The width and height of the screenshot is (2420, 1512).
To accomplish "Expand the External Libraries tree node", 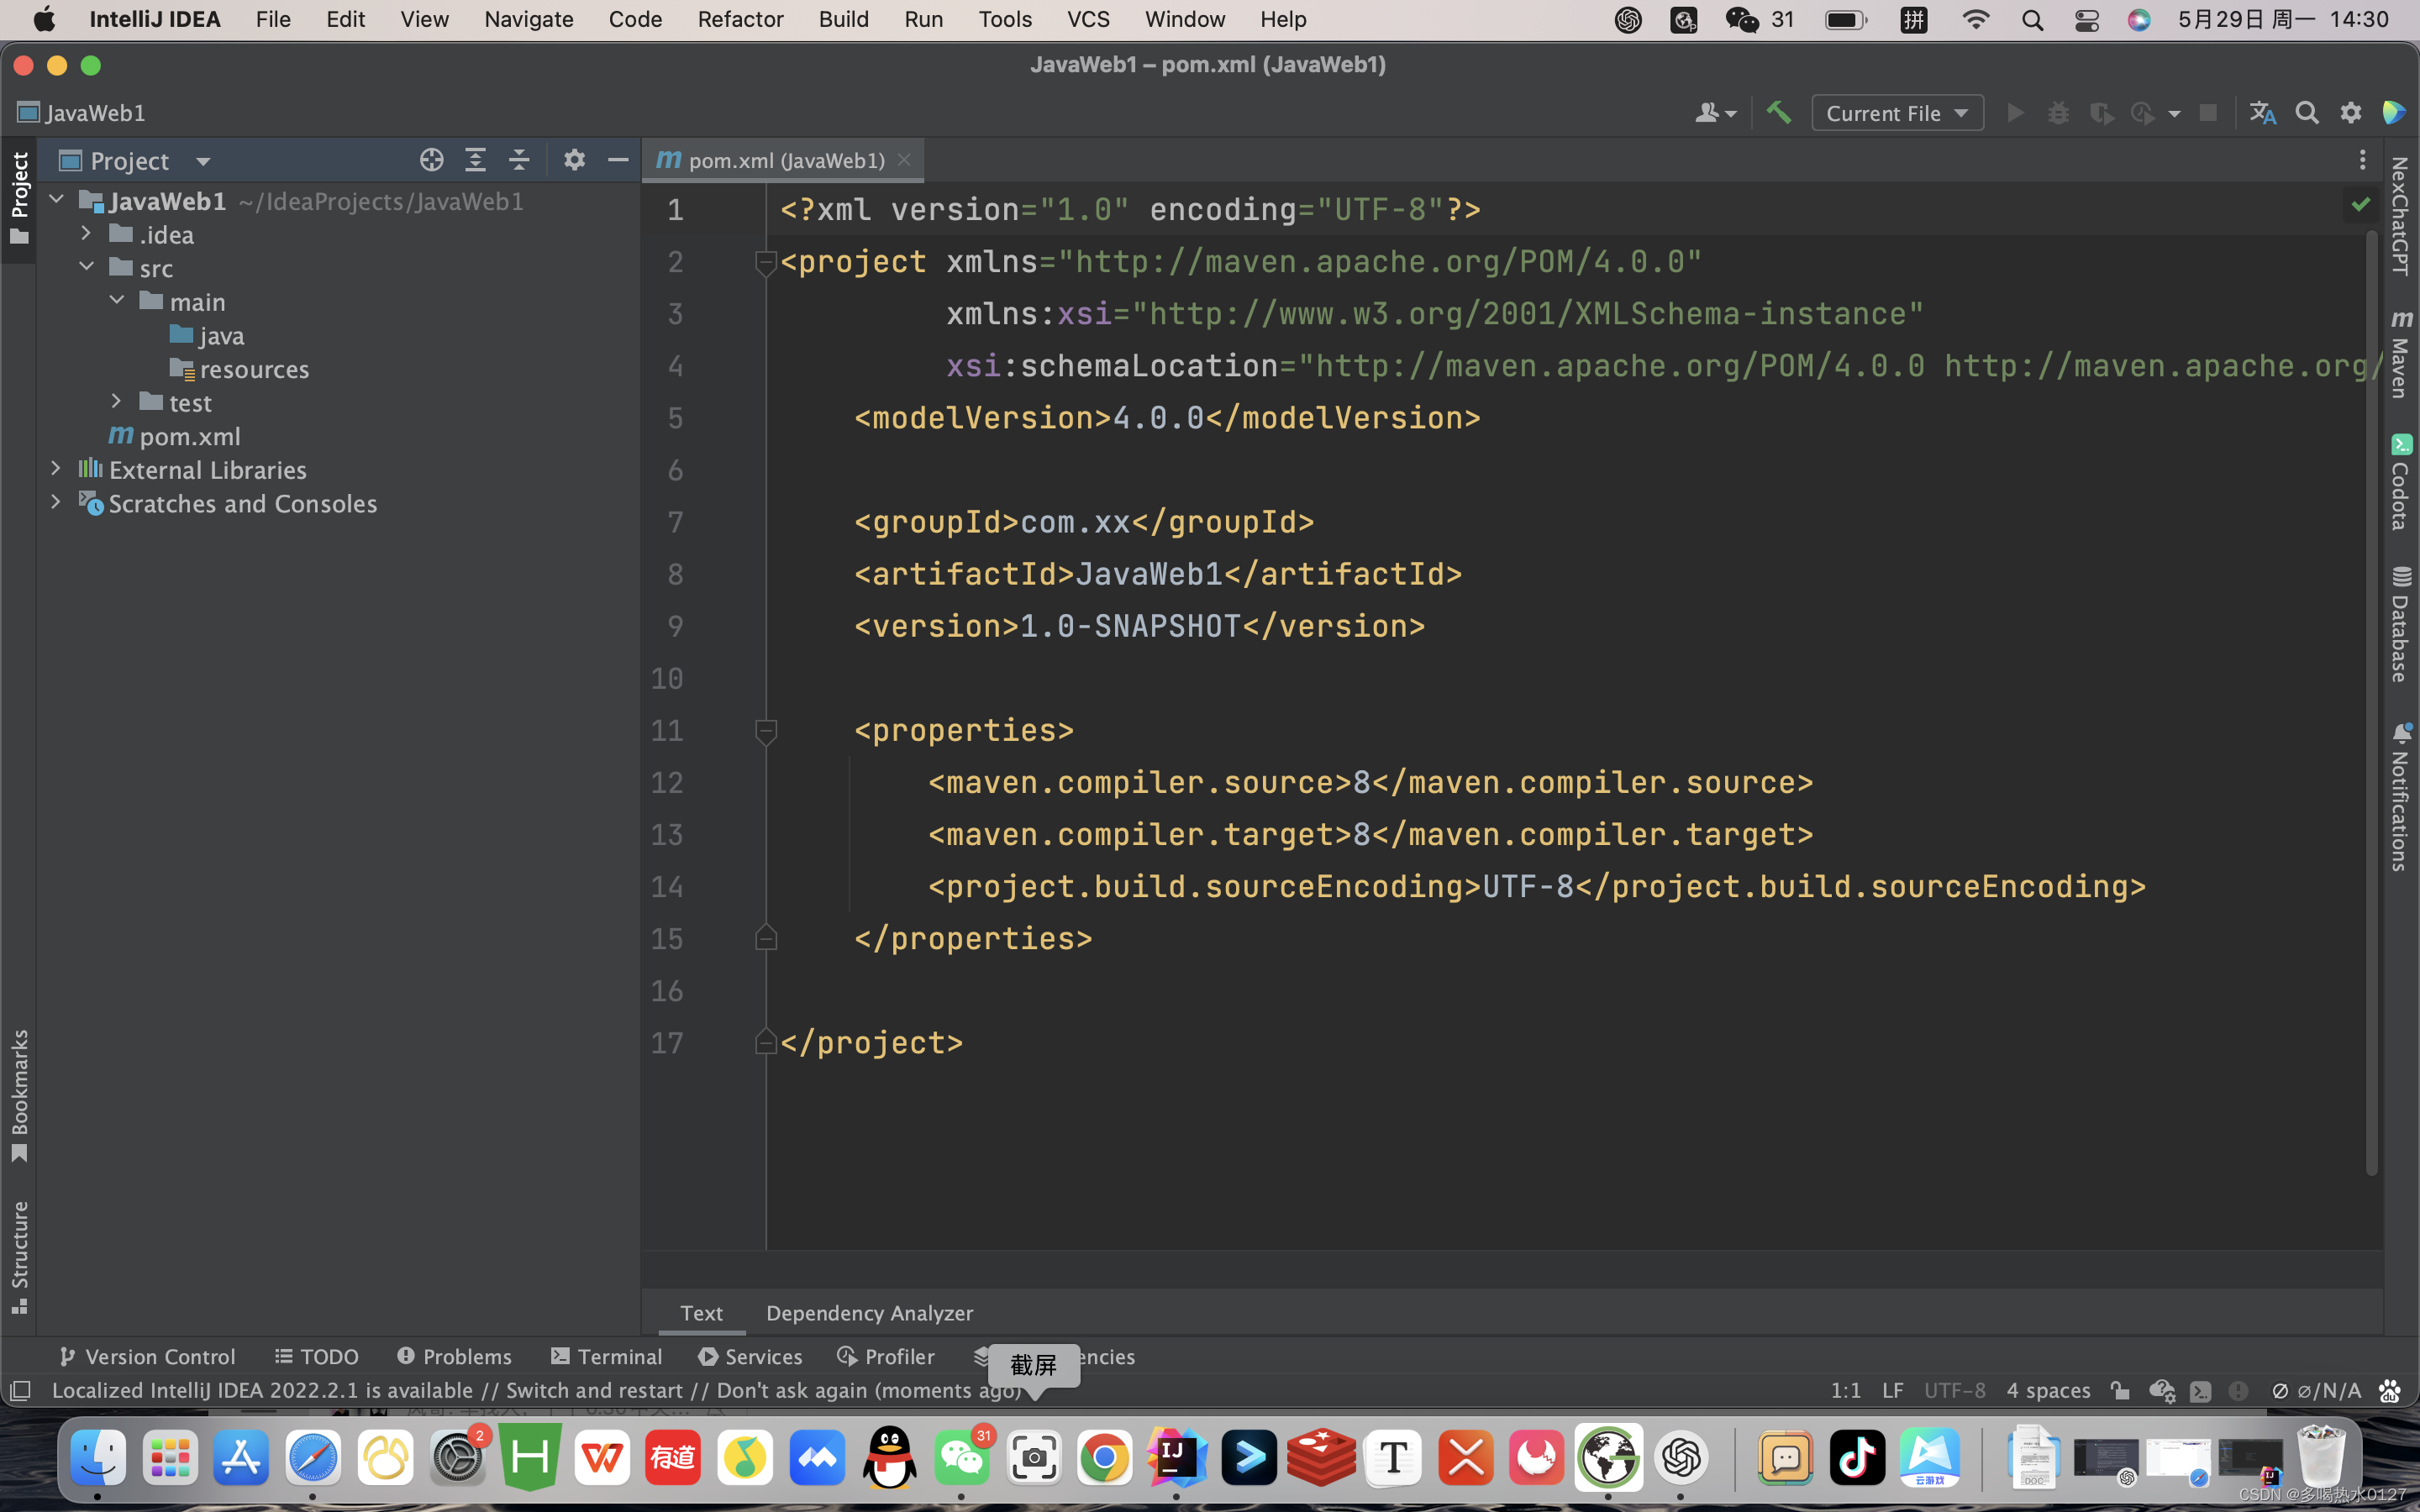I will [x=56, y=469].
